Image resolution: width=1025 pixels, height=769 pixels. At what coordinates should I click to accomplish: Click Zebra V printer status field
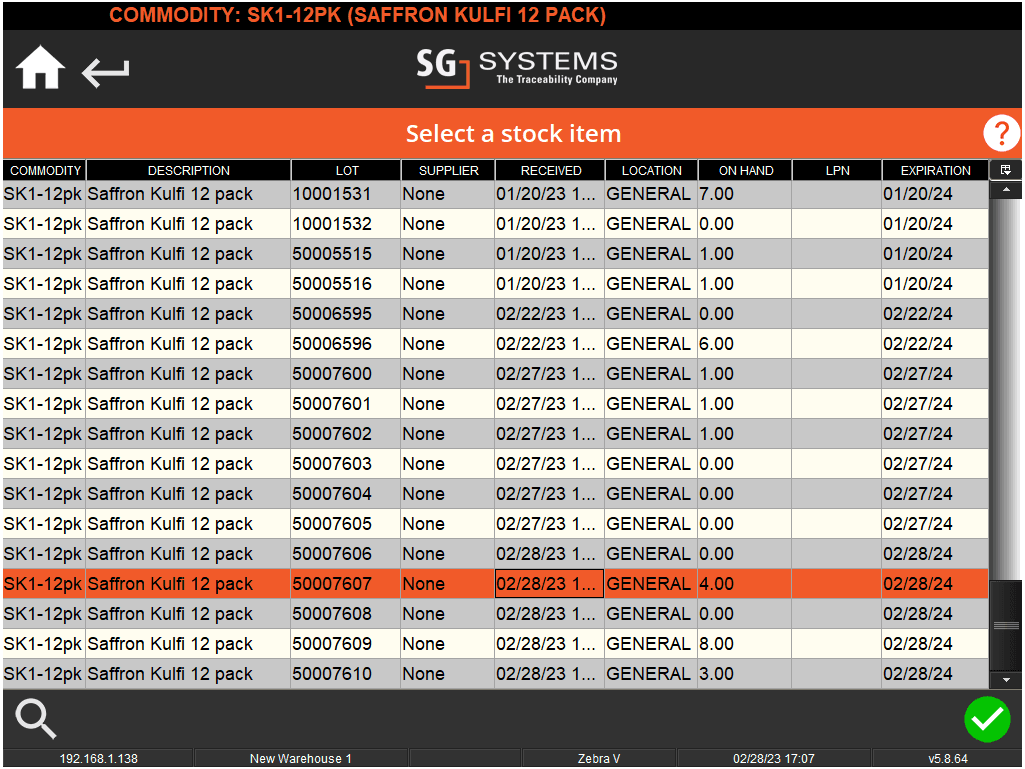(598, 759)
